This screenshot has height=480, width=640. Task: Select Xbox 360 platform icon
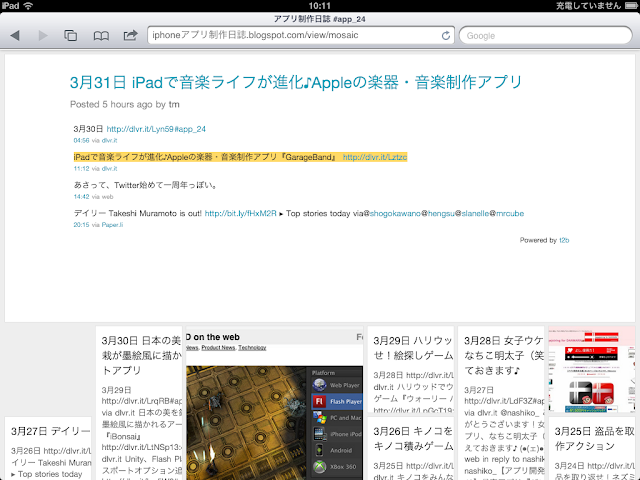tap(320, 467)
